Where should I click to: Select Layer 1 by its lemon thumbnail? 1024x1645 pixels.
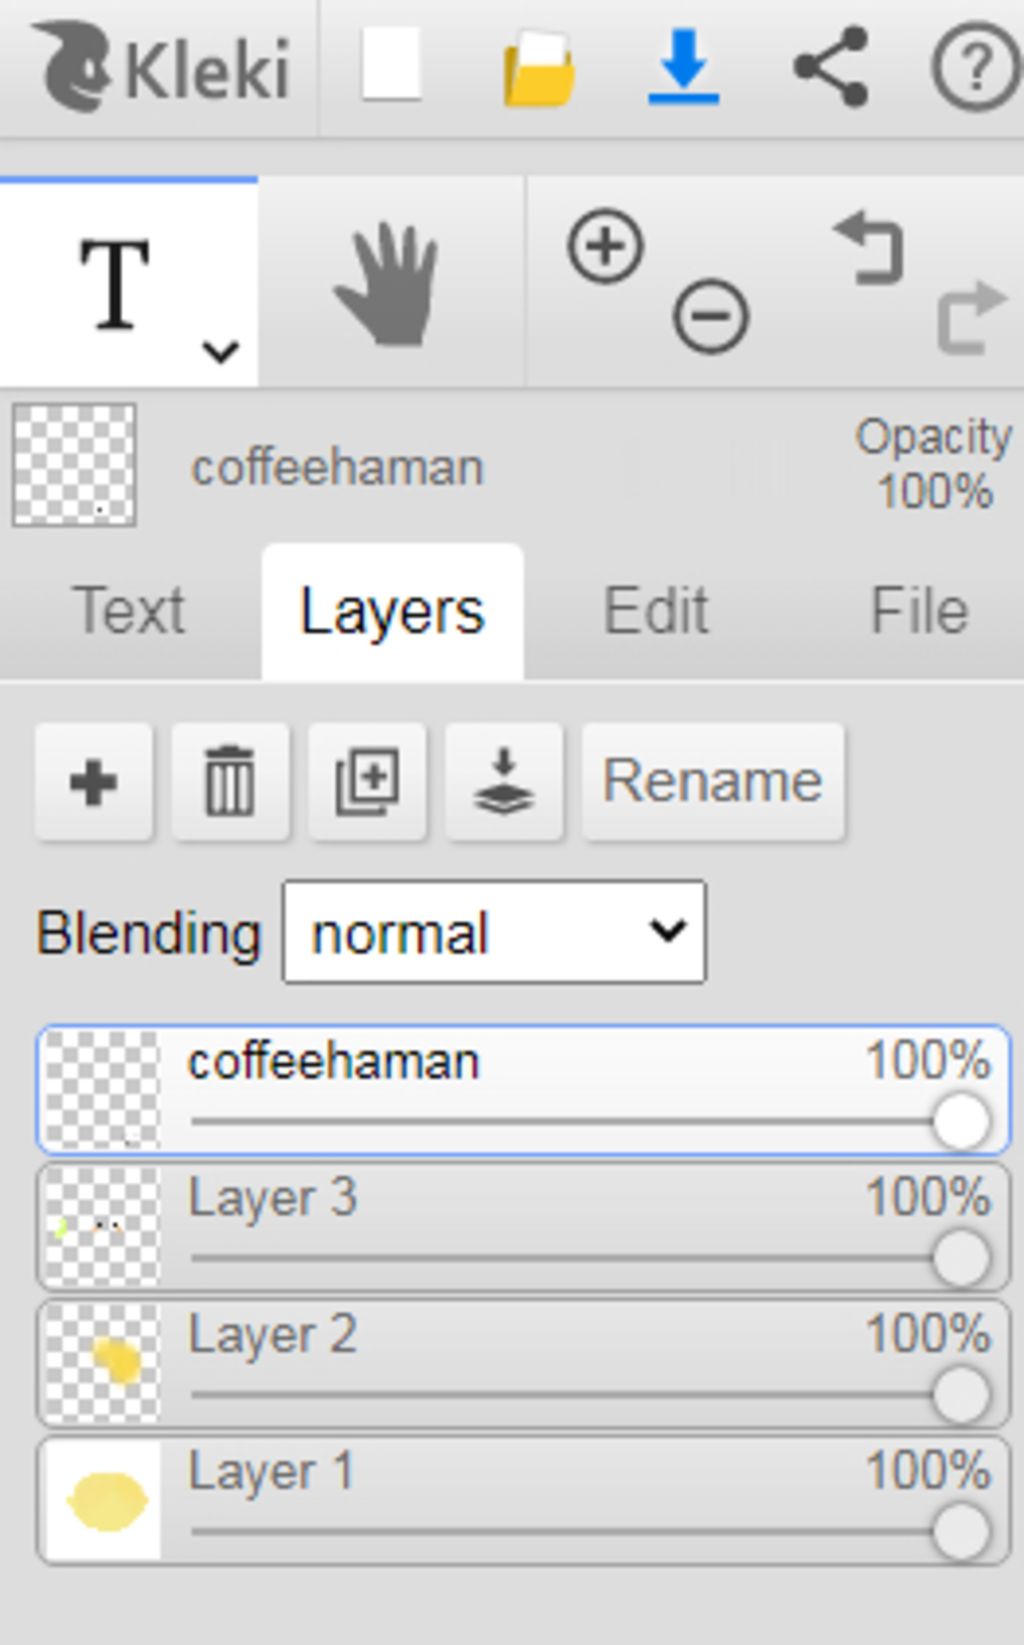(x=104, y=1500)
